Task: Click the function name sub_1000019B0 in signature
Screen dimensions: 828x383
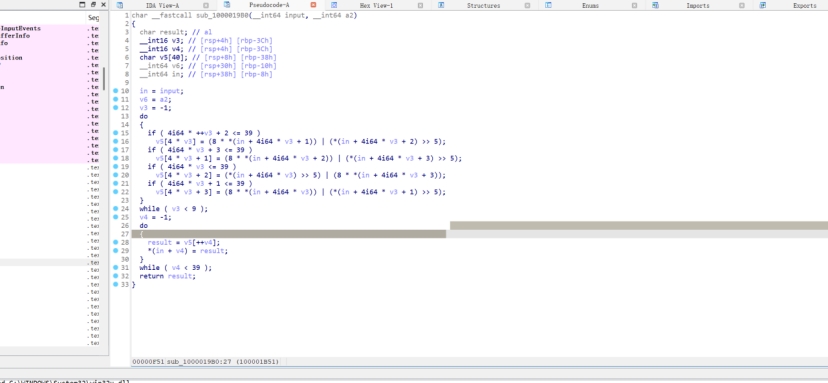Action: pos(221,15)
